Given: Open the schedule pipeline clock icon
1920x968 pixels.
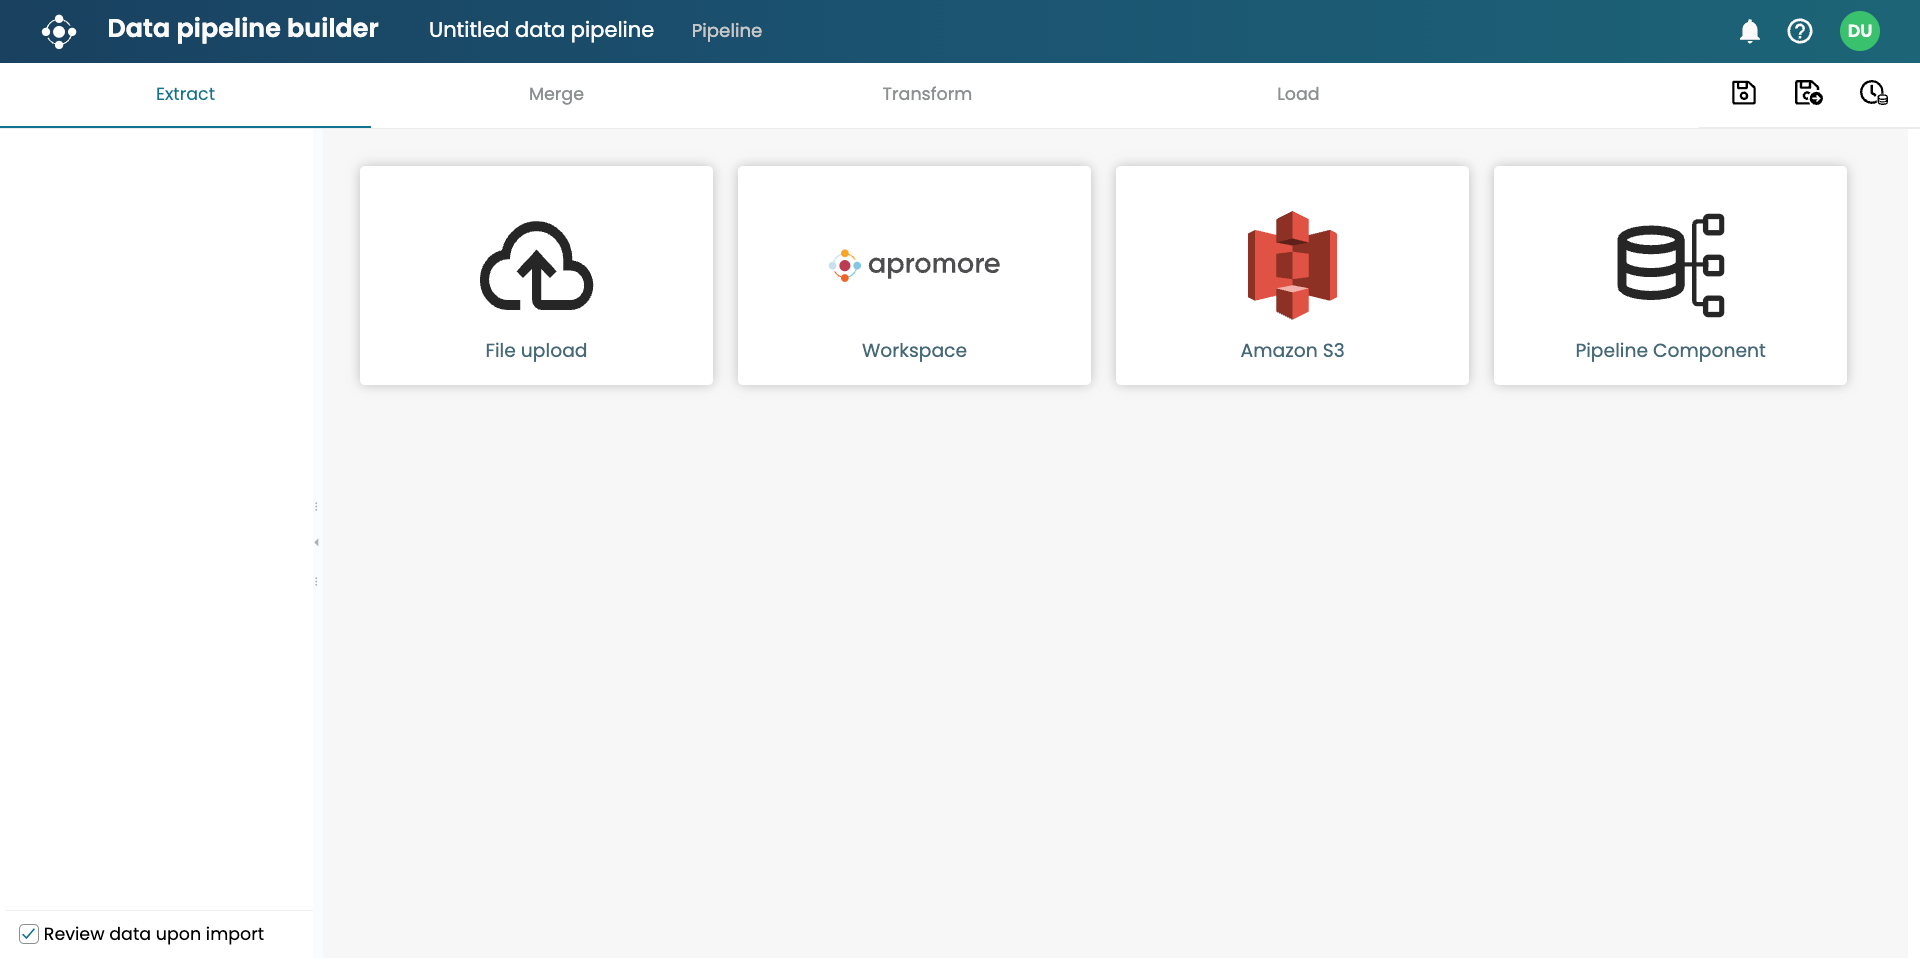Looking at the screenshot, I should point(1872,93).
